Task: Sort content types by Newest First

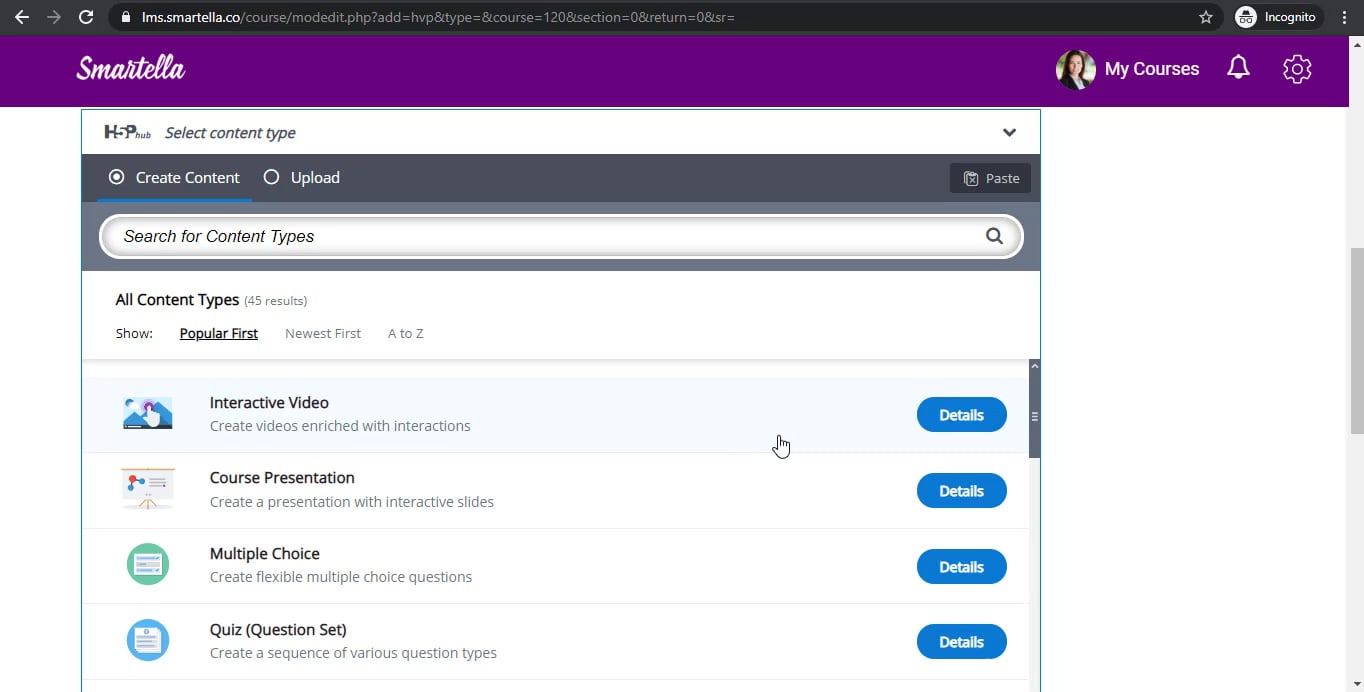Action: (323, 333)
